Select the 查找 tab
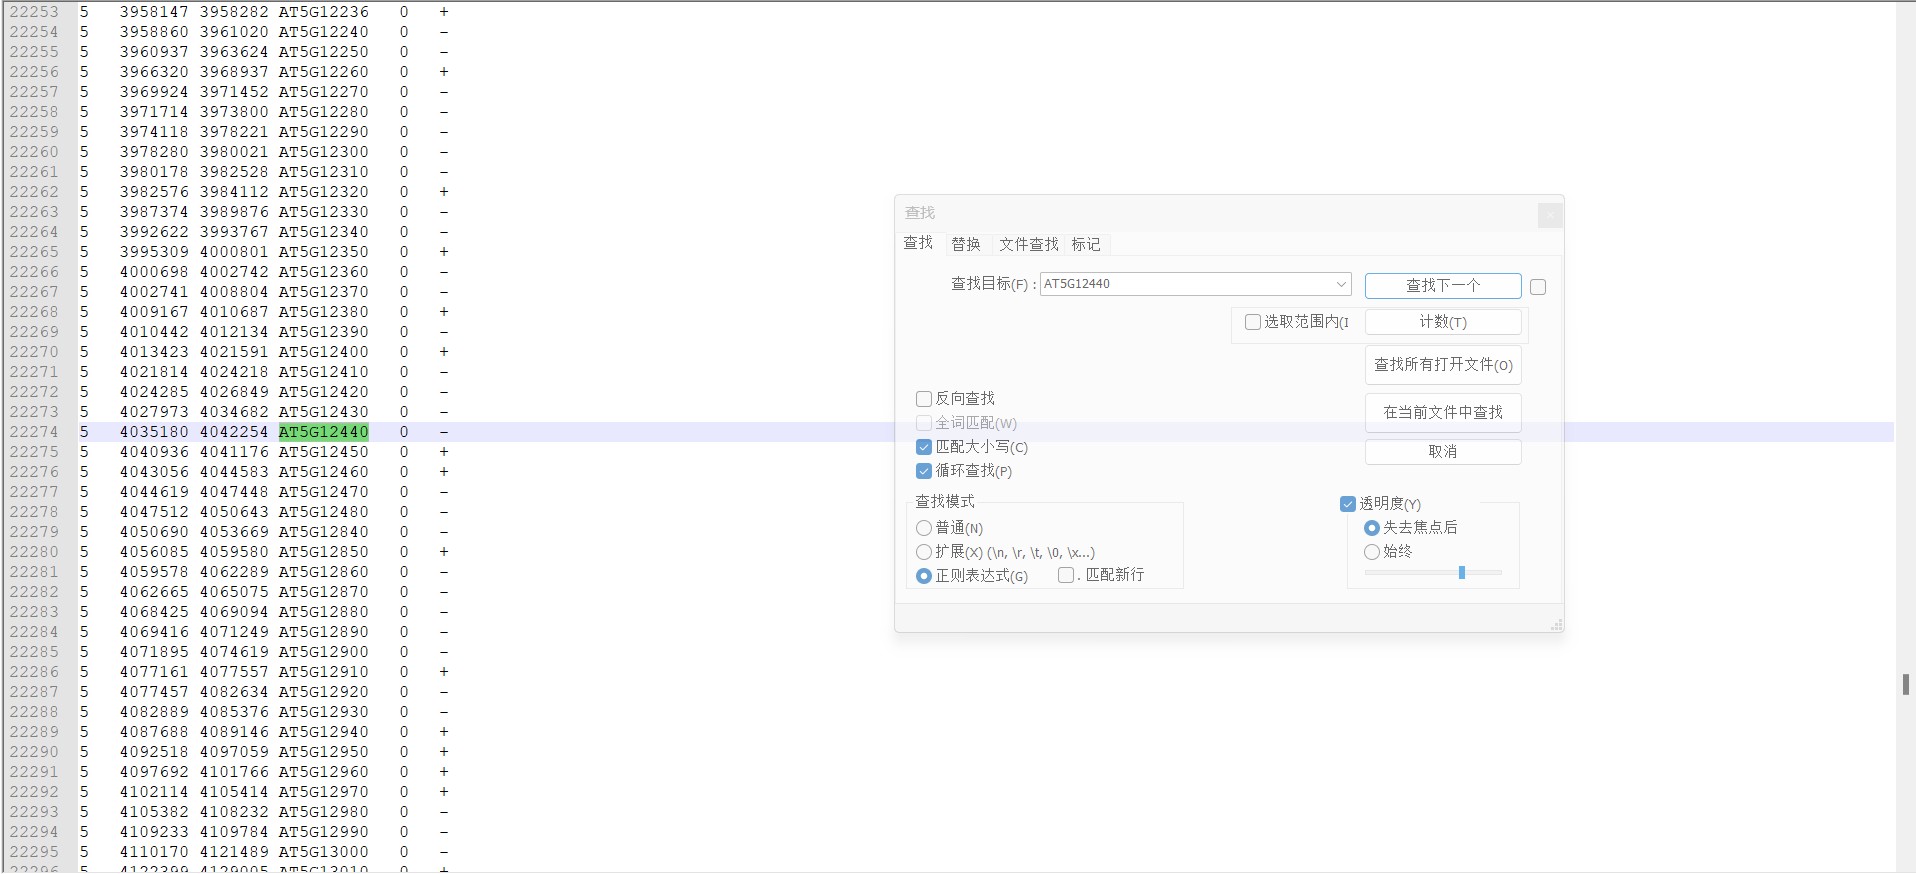Viewport: 1916px width, 874px height. coord(918,243)
